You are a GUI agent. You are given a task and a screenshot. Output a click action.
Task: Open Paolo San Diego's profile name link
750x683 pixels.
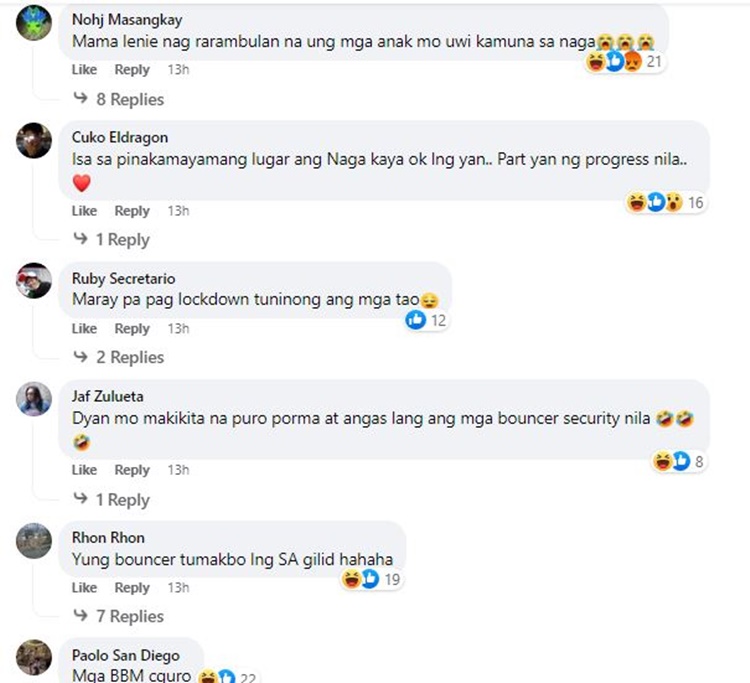[x=126, y=655]
